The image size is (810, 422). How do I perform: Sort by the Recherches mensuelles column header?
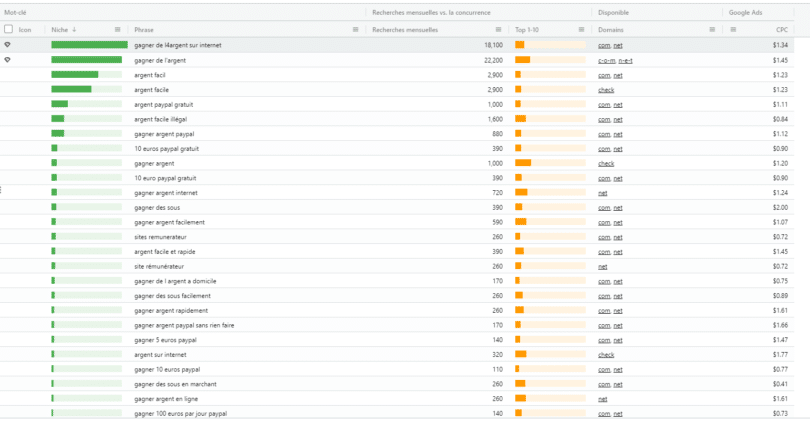[x=405, y=30]
